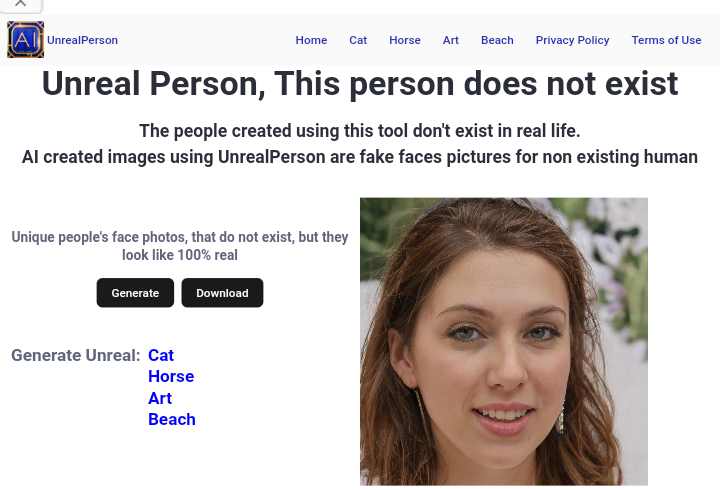Open Art from the top navigation
The height and width of the screenshot is (490, 720).
pos(450,40)
